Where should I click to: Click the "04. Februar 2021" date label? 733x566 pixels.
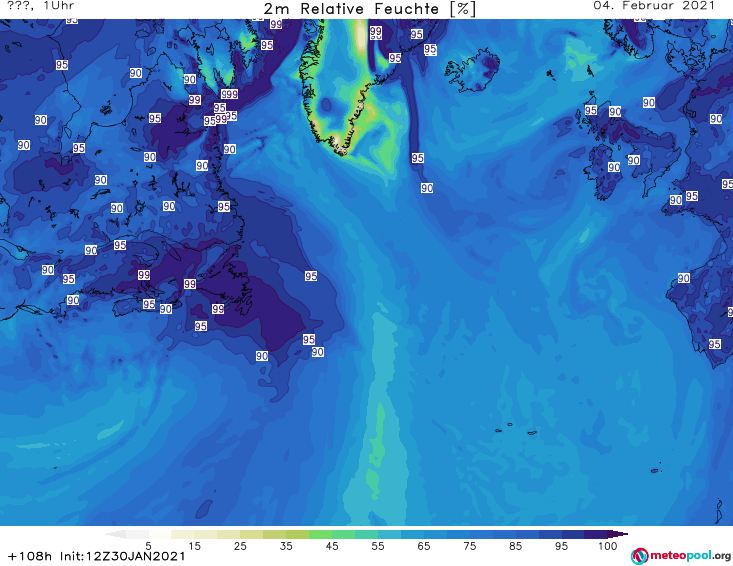pos(654,6)
